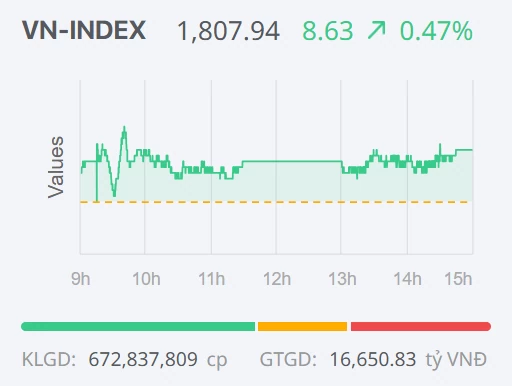The width and height of the screenshot is (512, 386).
Task: Click the 0.47% percentage change
Action: click(436, 31)
